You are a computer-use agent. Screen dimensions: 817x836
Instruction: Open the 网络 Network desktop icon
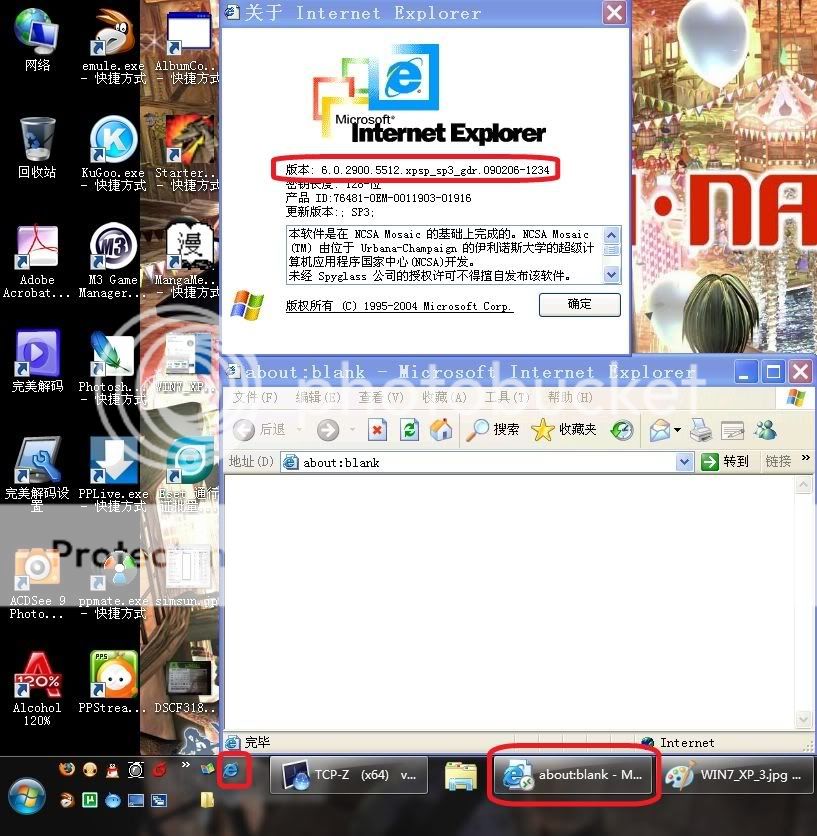[36, 40]
